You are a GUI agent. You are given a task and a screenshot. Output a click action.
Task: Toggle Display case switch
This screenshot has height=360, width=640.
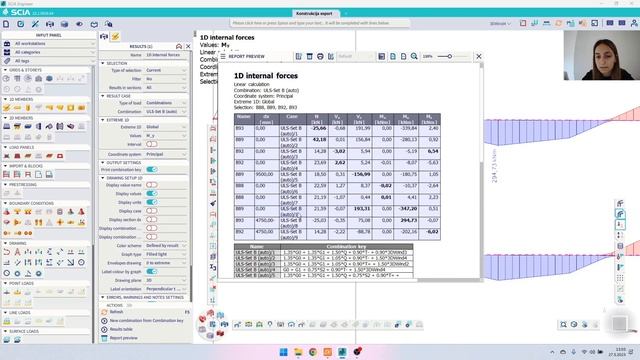point(151,211)
